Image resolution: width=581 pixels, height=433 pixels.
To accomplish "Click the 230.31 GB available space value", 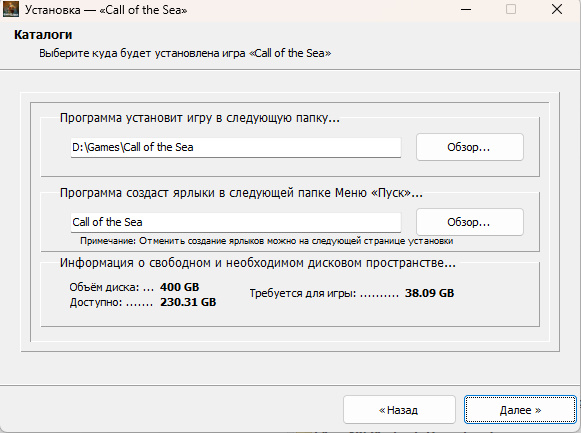I will tap(188, 302).
